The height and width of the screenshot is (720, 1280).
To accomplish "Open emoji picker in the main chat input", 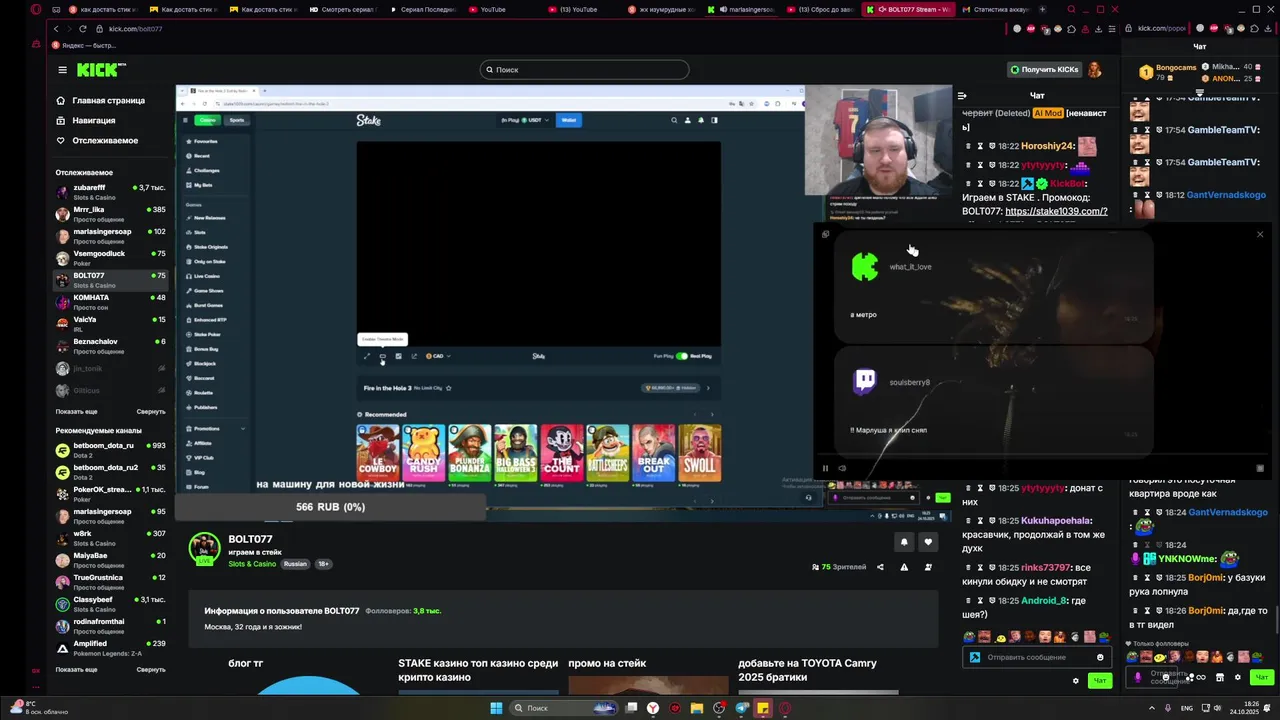I will point(1100,657).
